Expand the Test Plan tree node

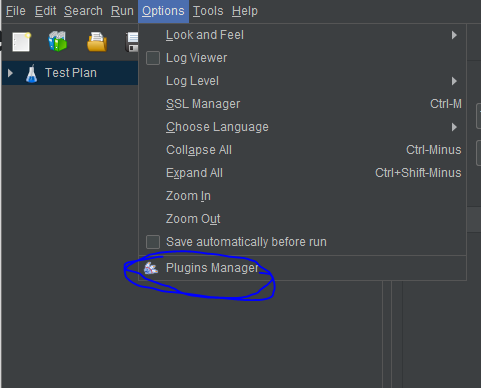(10, 73)
